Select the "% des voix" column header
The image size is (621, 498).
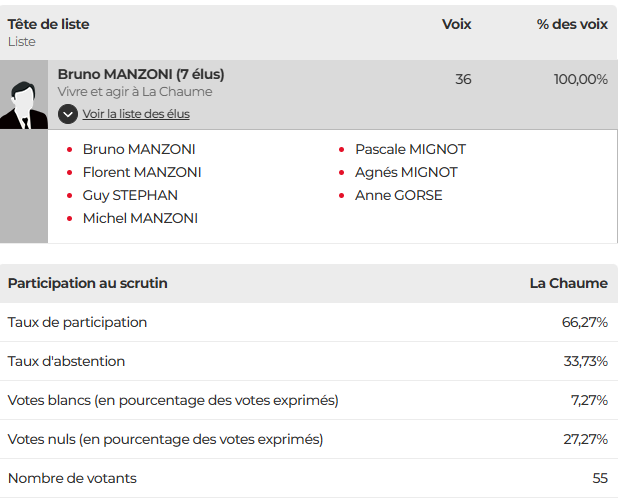[x=572, y=24]
